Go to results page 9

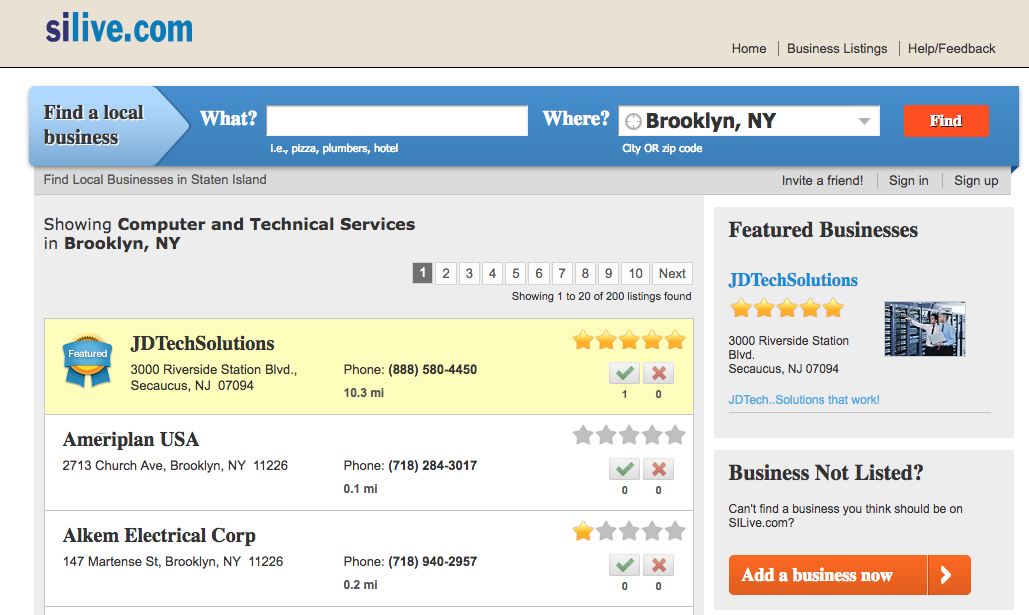[608, 273]
